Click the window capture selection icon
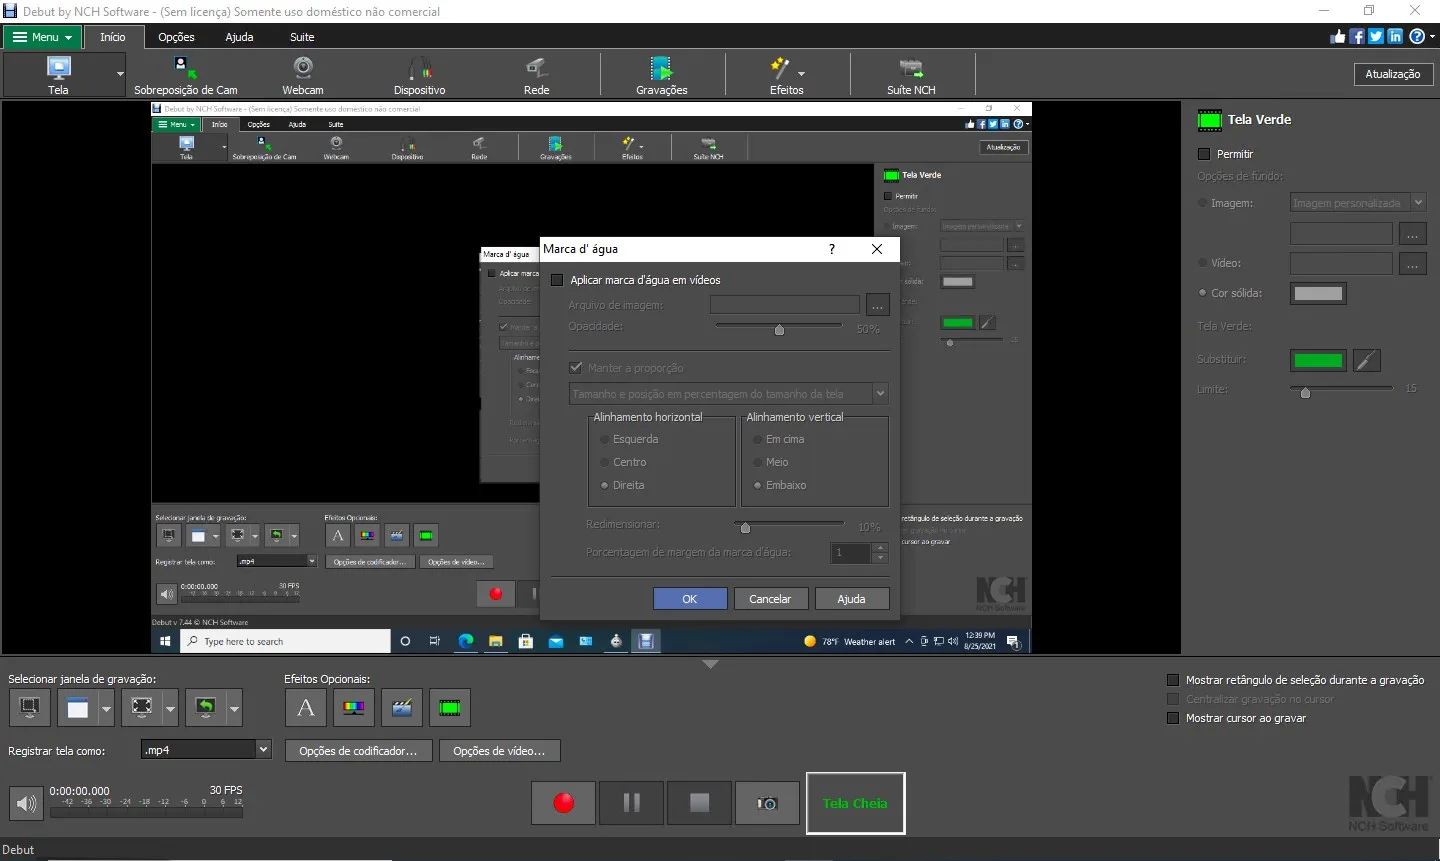Screen dimensions: 1440x861 click(77, 708)
